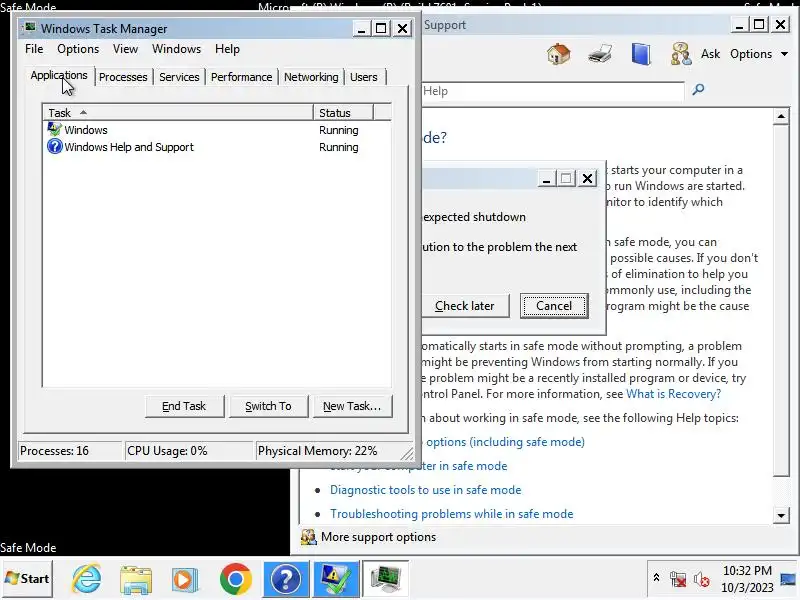The height and width of the screenshot is (600, 800).
Task: Select the Windows Help and Support task
Action: click(217, 147)
